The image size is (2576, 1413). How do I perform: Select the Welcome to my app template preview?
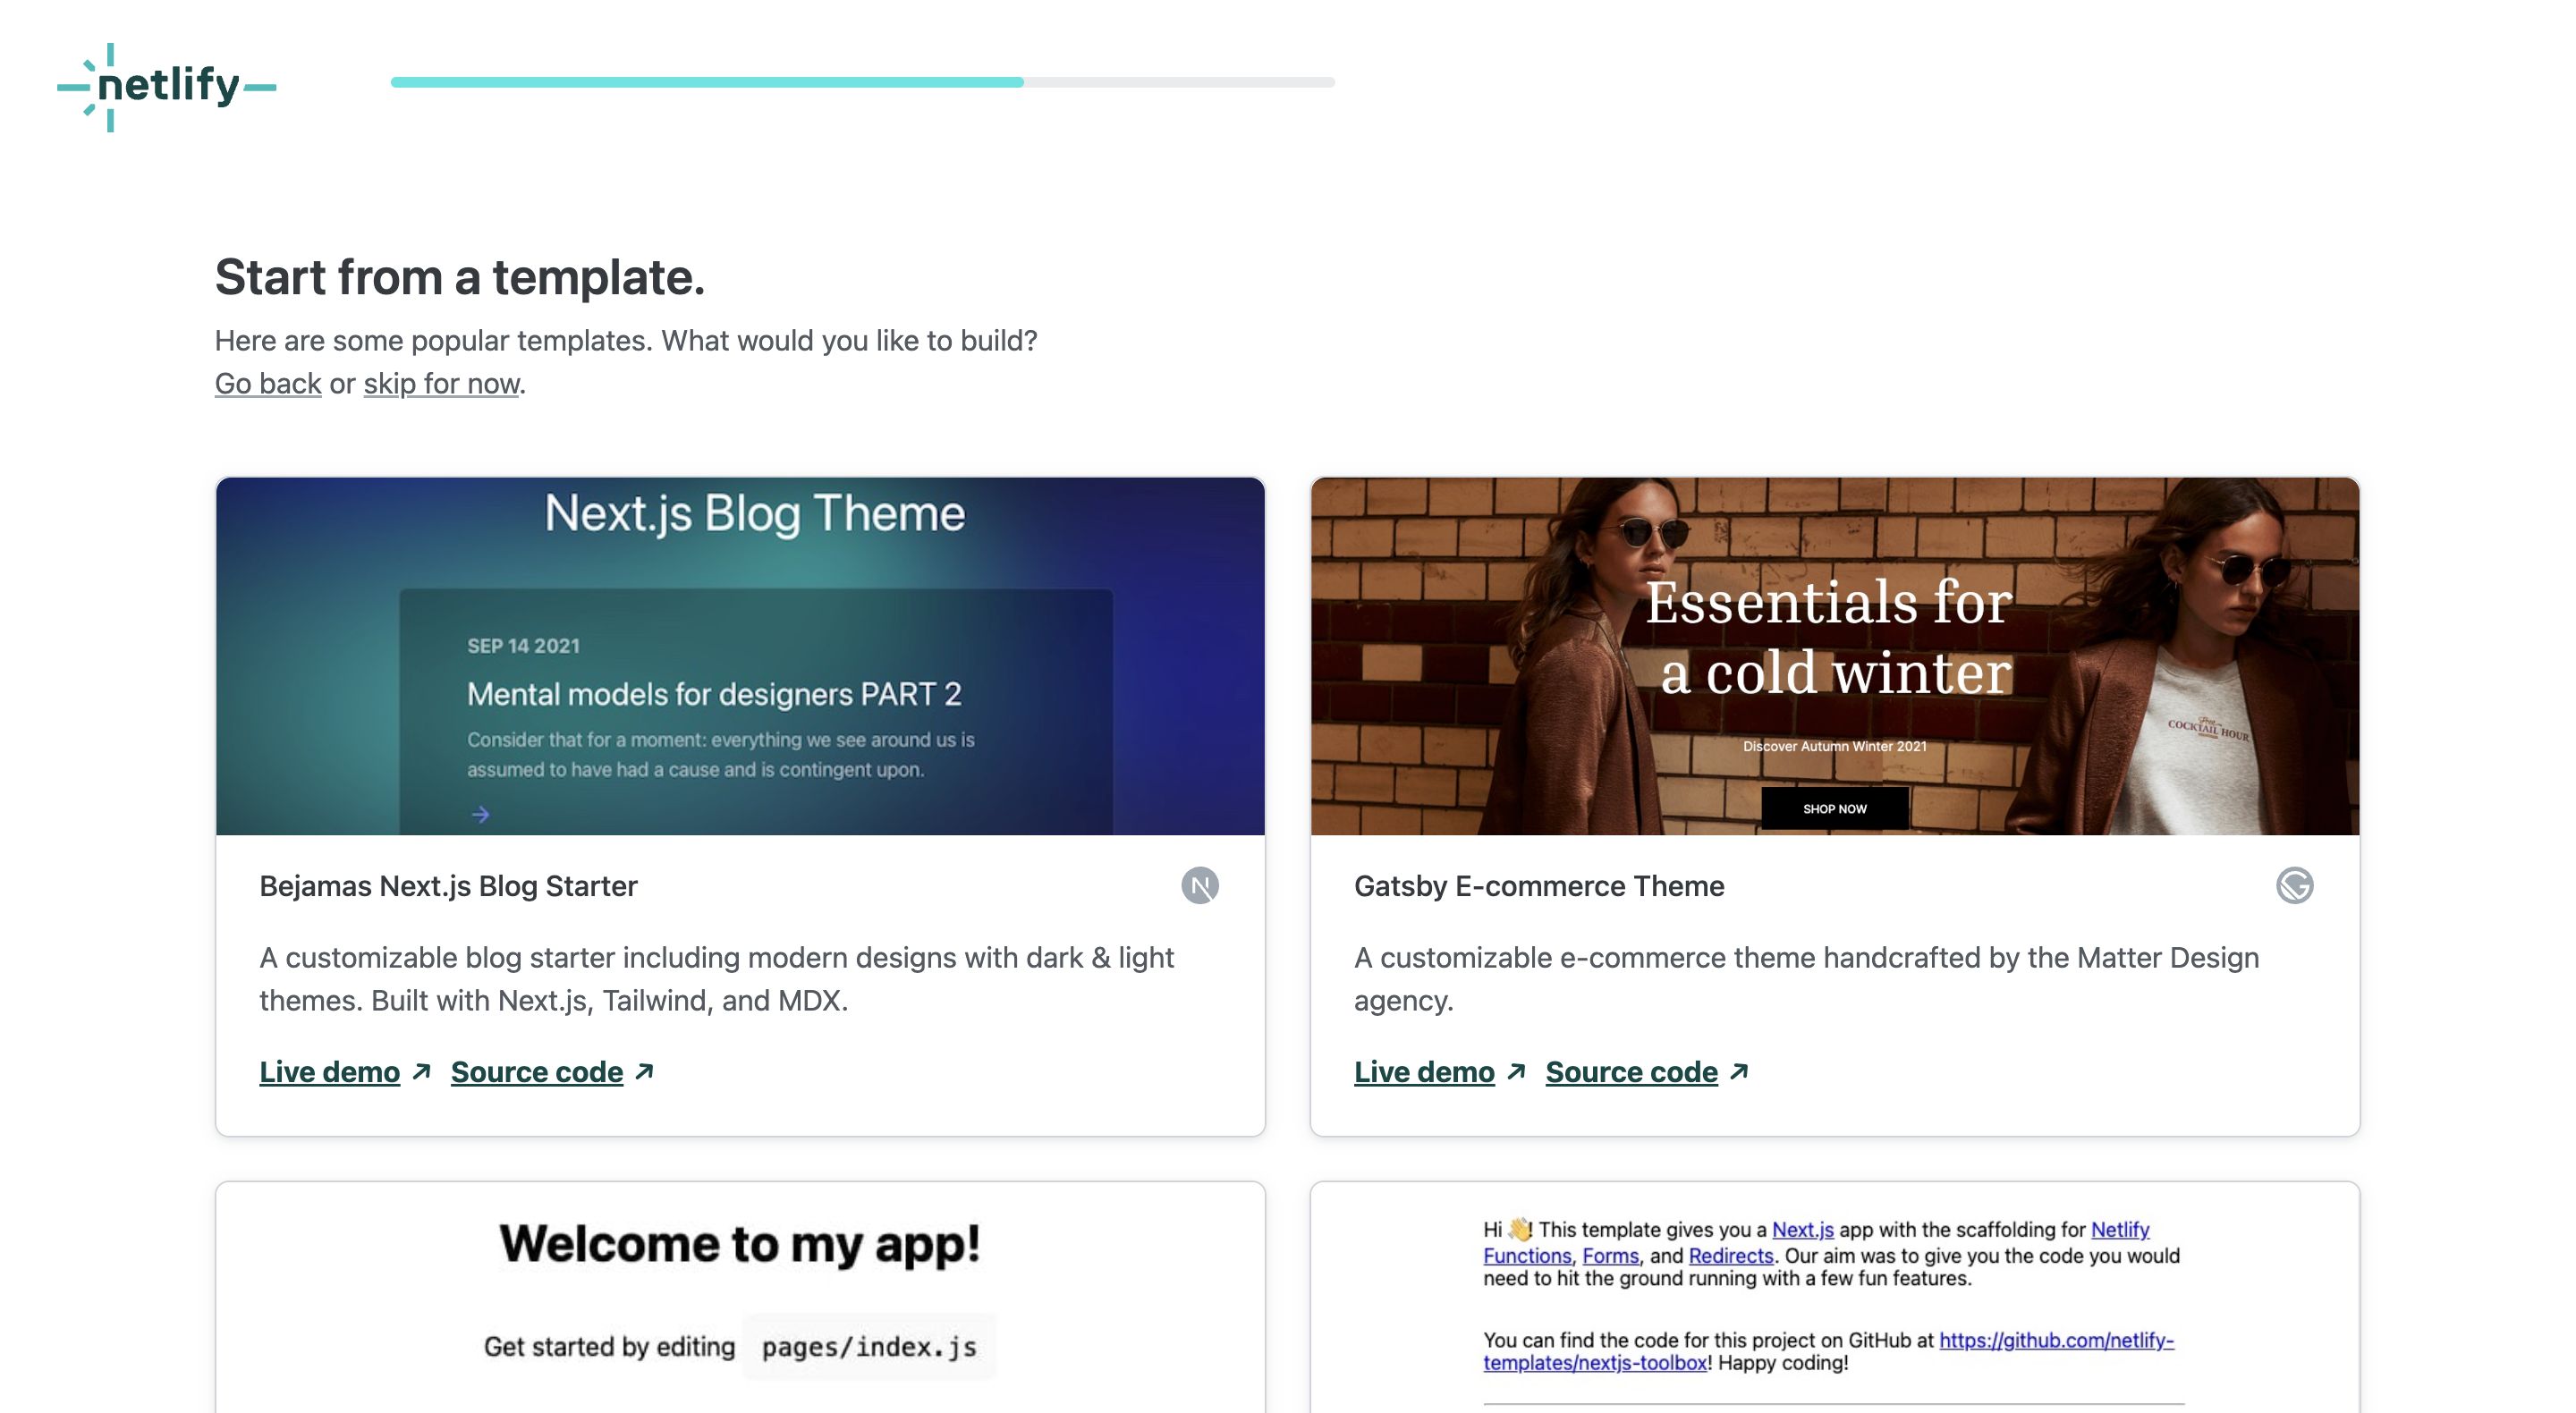pyautogui.click(x=740, y=1298)
